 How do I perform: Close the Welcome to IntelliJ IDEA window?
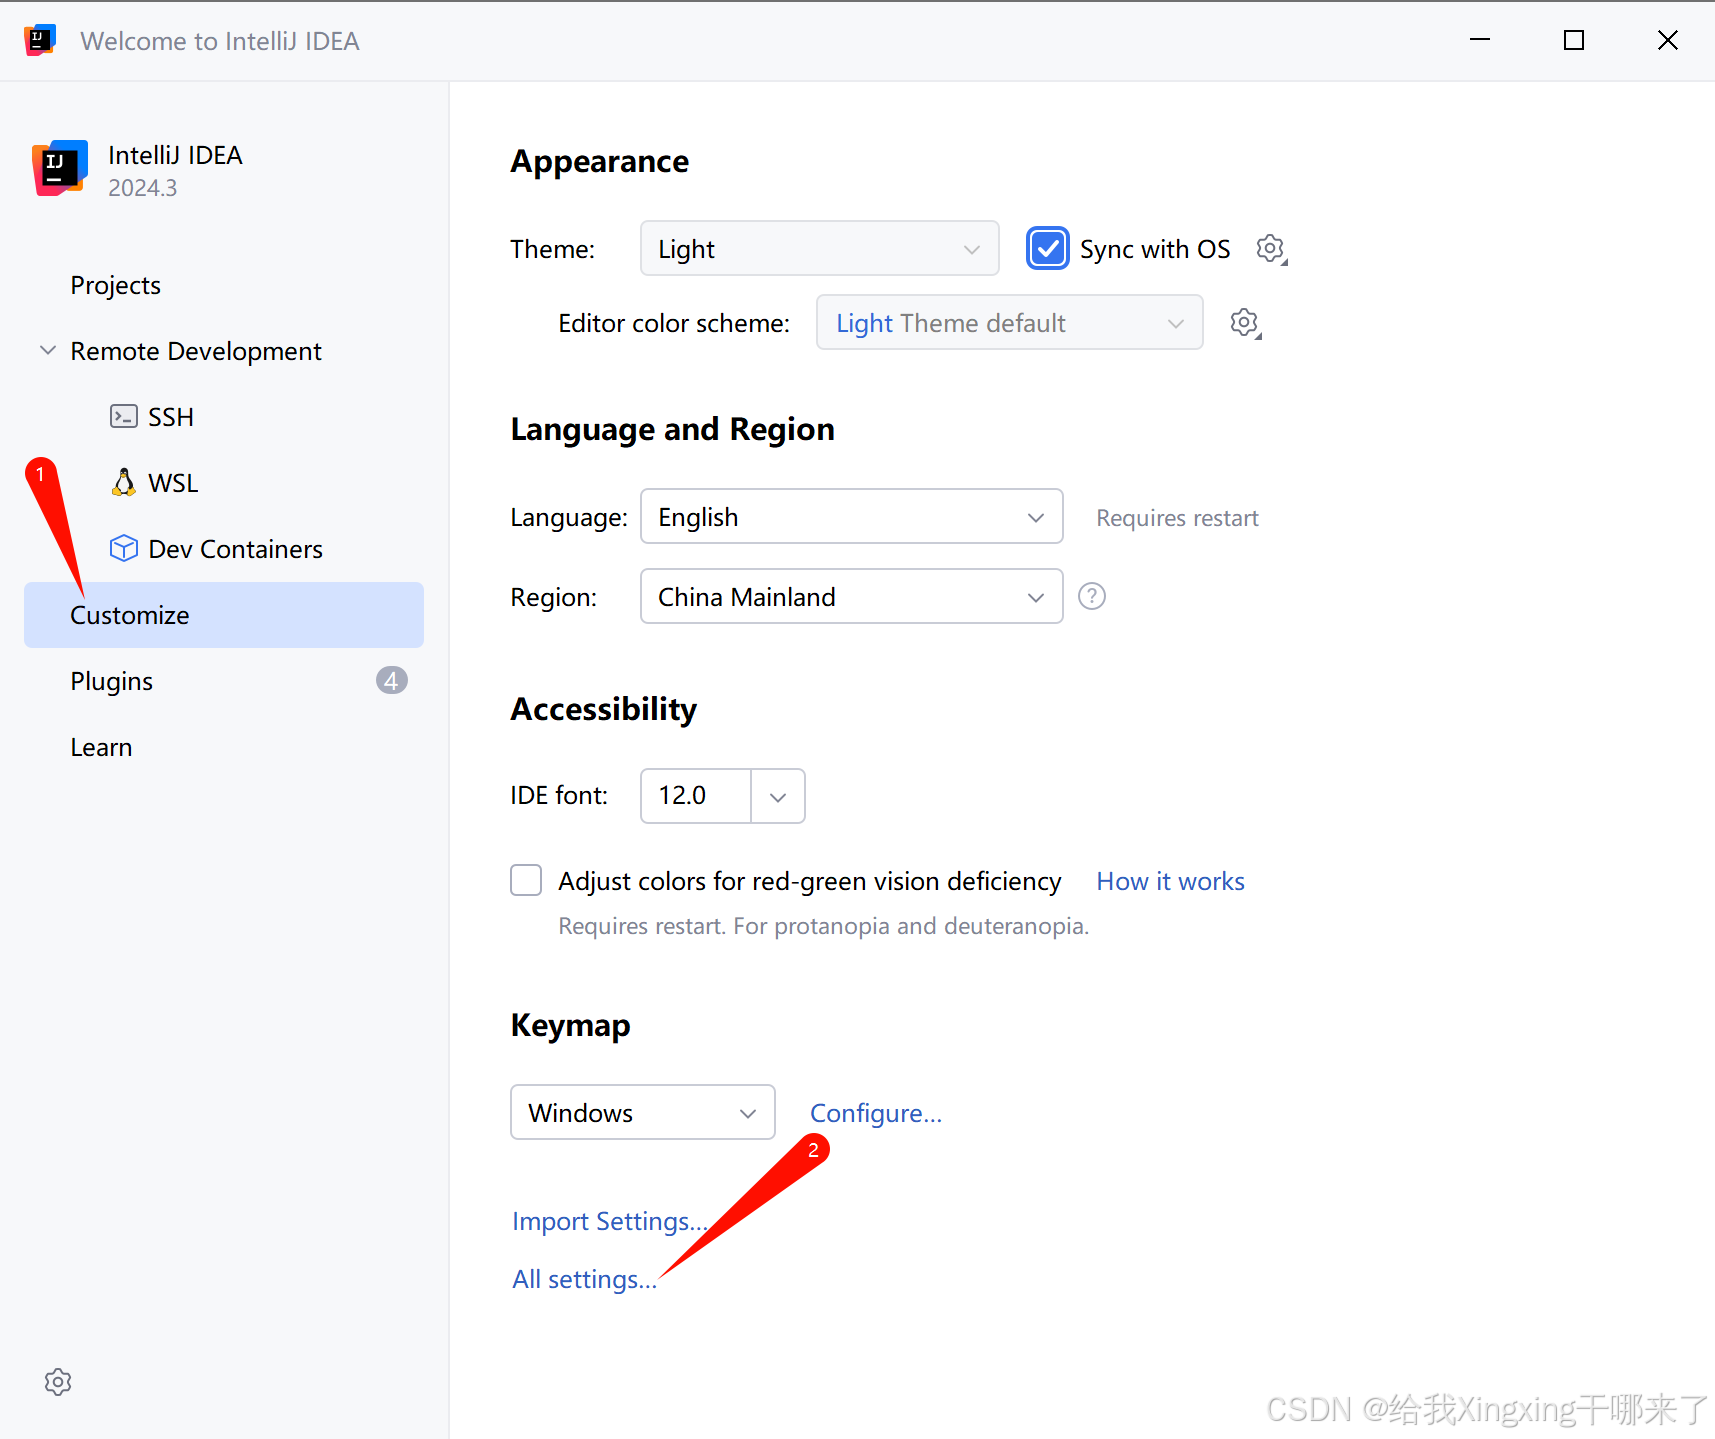click(1667, 40)
